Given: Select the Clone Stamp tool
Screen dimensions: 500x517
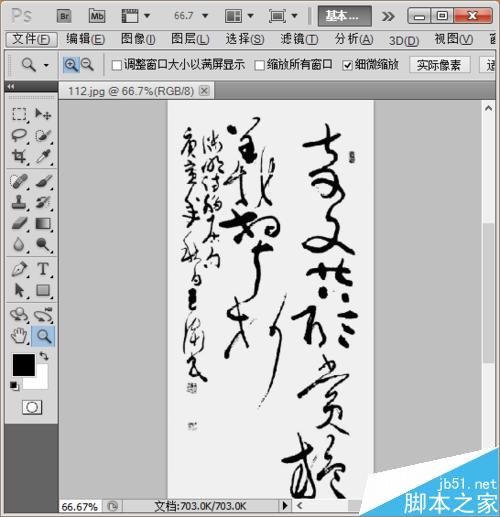Looking at the screenshot, I should (x=19, y=202).
